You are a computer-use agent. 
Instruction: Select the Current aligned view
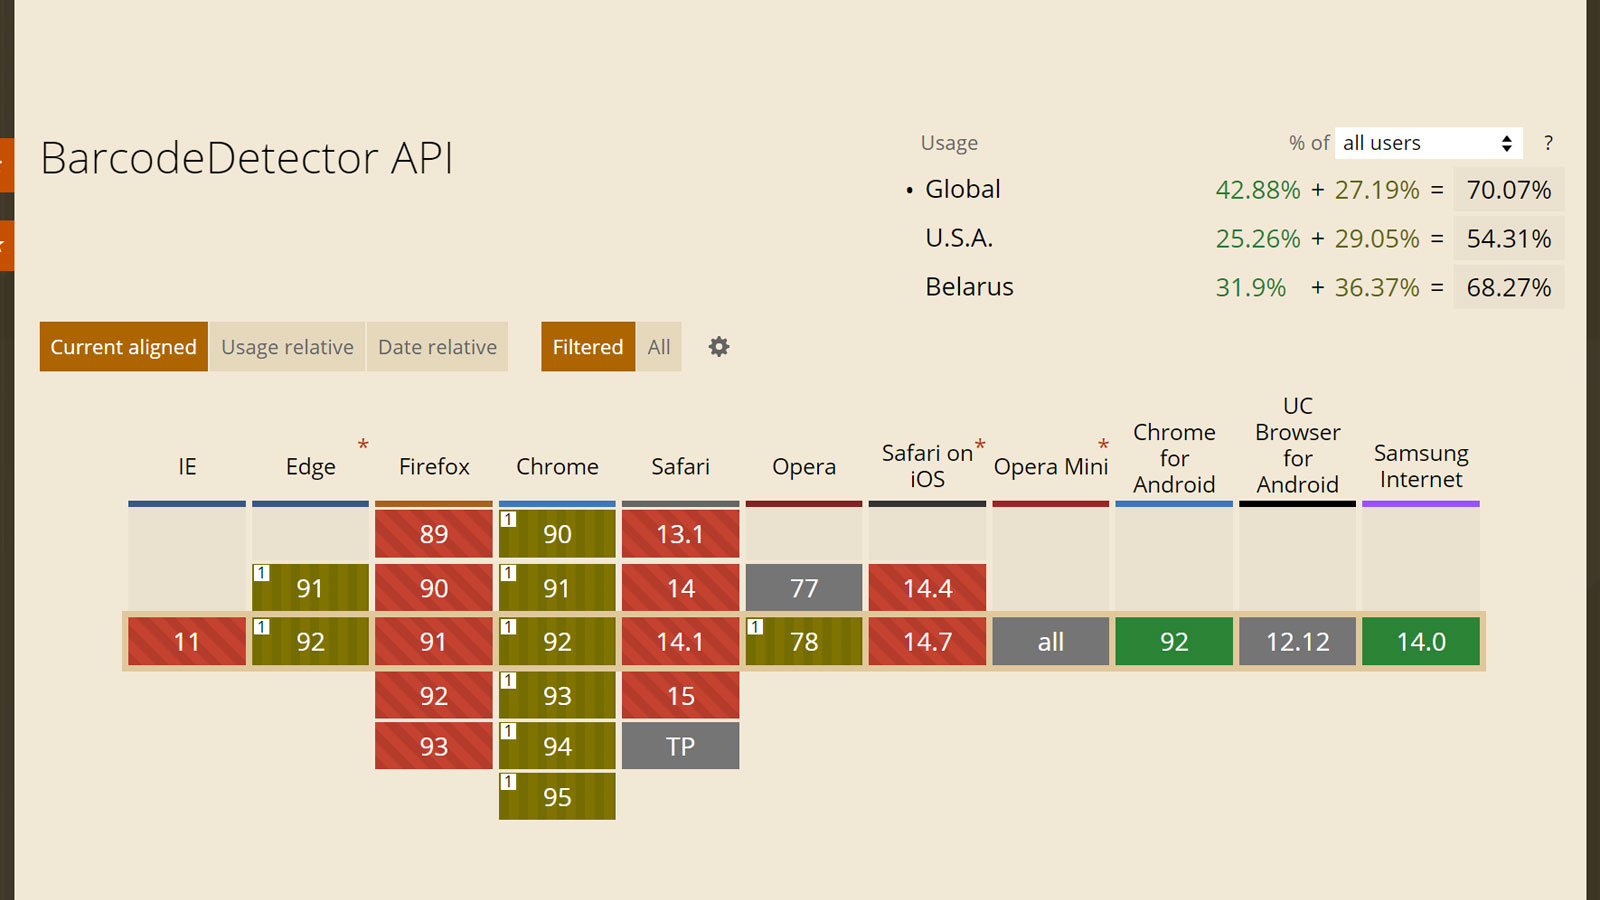click(124, 347)
